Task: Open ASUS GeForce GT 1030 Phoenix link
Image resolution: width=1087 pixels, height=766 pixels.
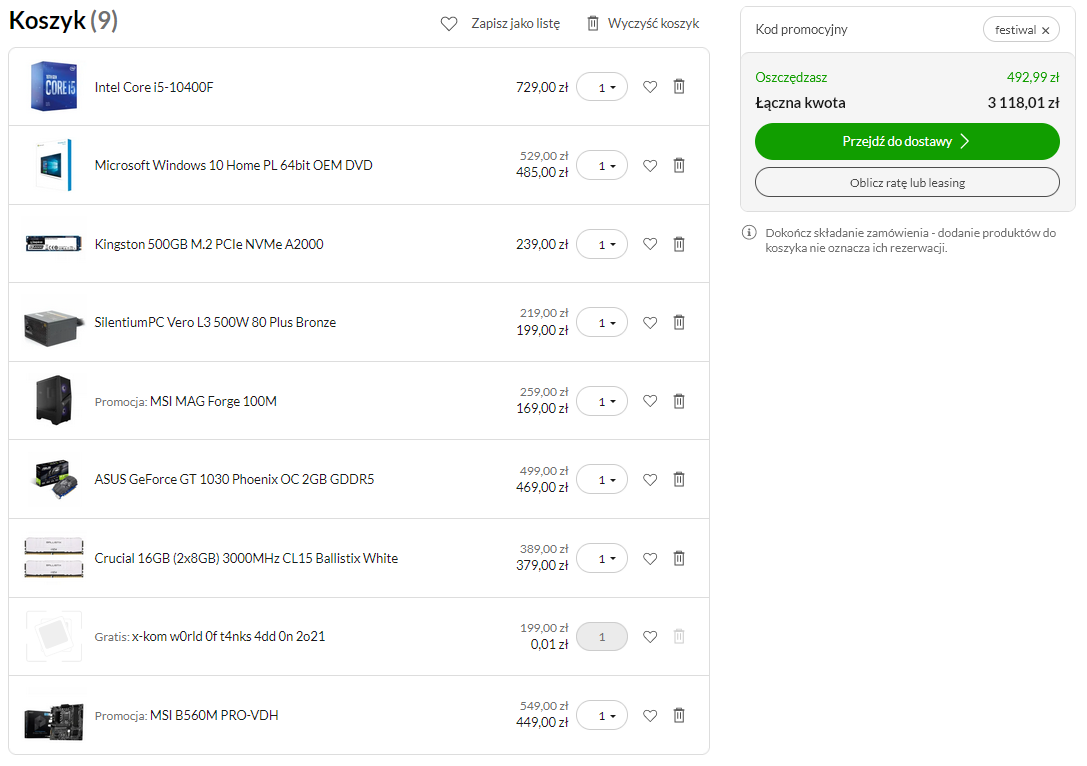Action: coord(234,480)
